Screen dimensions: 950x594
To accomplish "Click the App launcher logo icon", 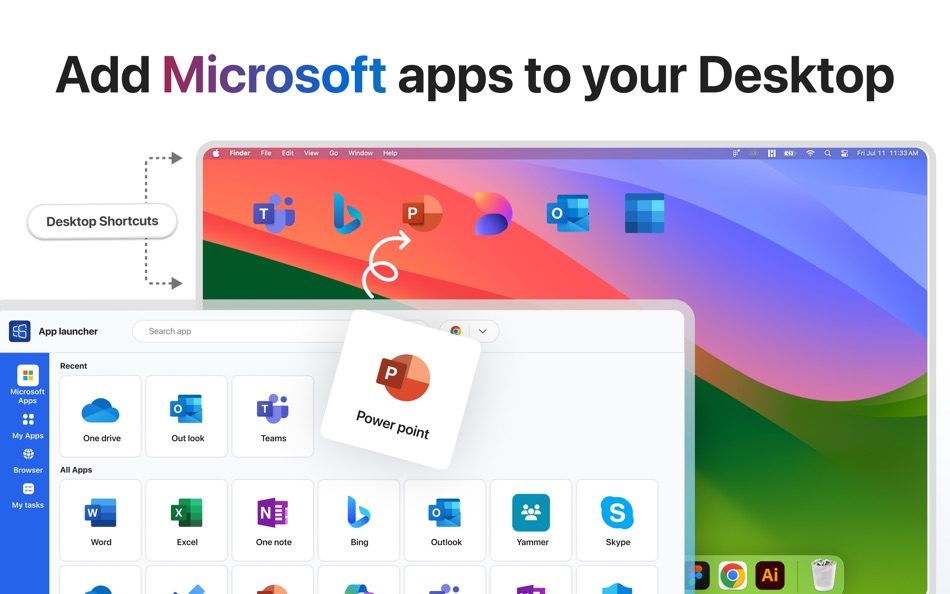I will pos(19,331).
